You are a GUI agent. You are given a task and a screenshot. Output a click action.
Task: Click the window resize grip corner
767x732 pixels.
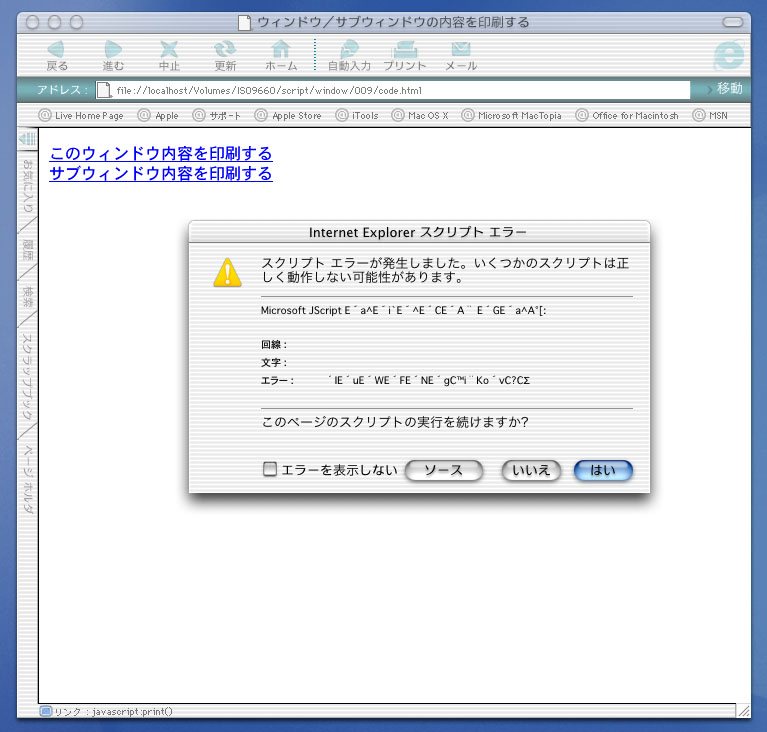tap(744, 710)
